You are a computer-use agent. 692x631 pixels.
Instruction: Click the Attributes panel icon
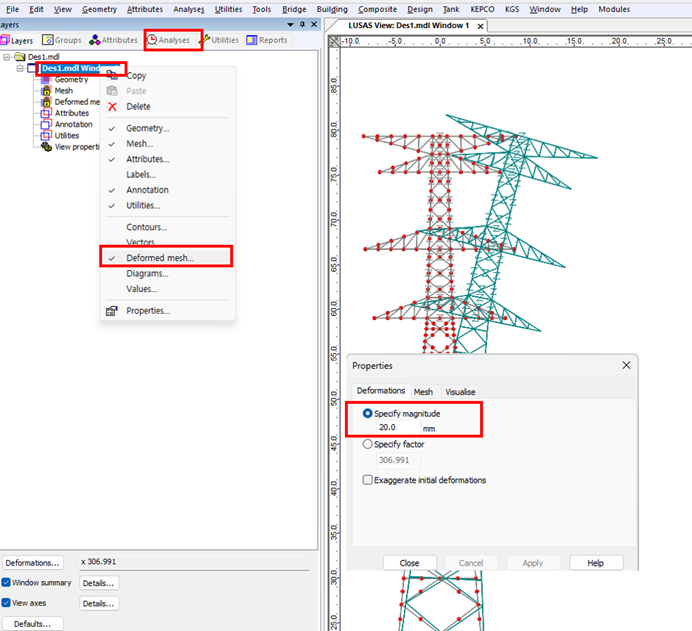pos(95,40)
